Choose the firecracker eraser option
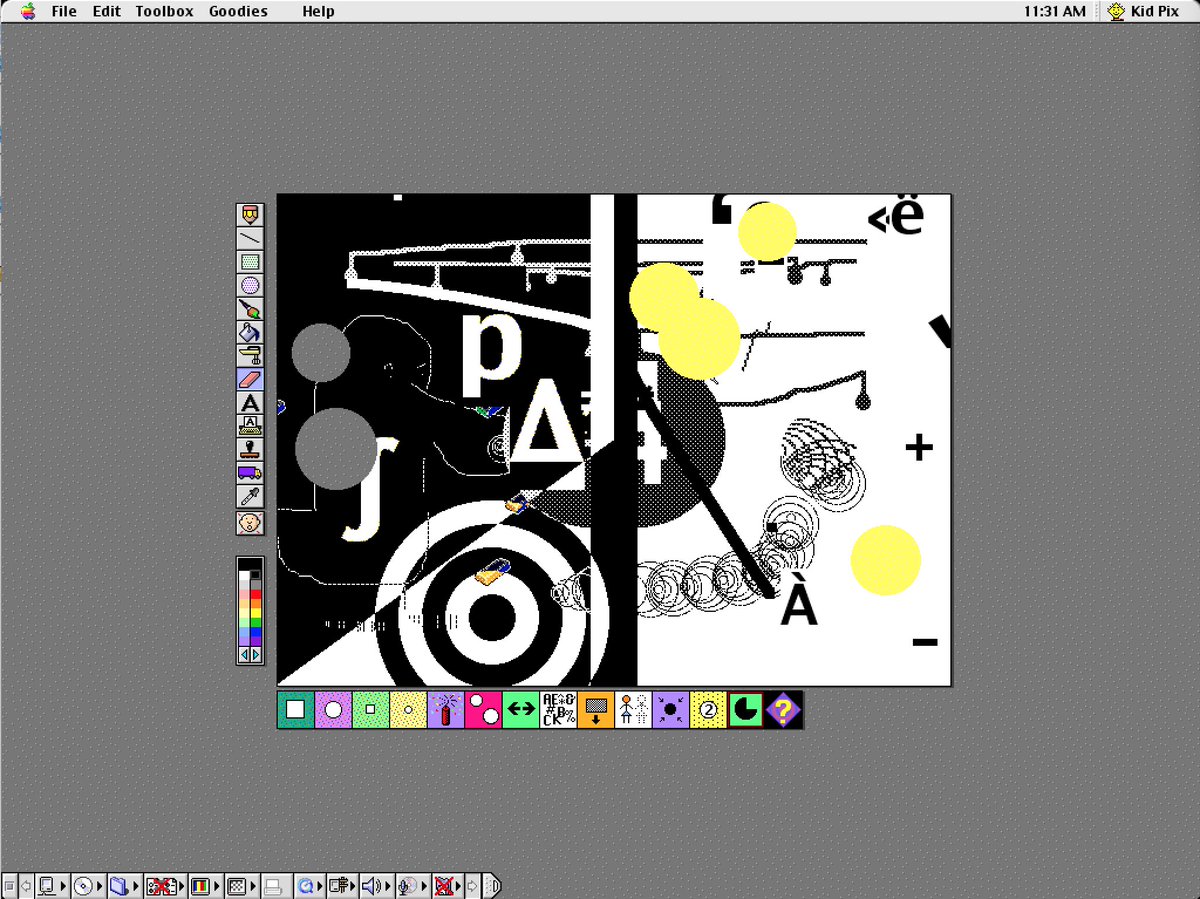The image size is (1200, 899). point(445,710)
